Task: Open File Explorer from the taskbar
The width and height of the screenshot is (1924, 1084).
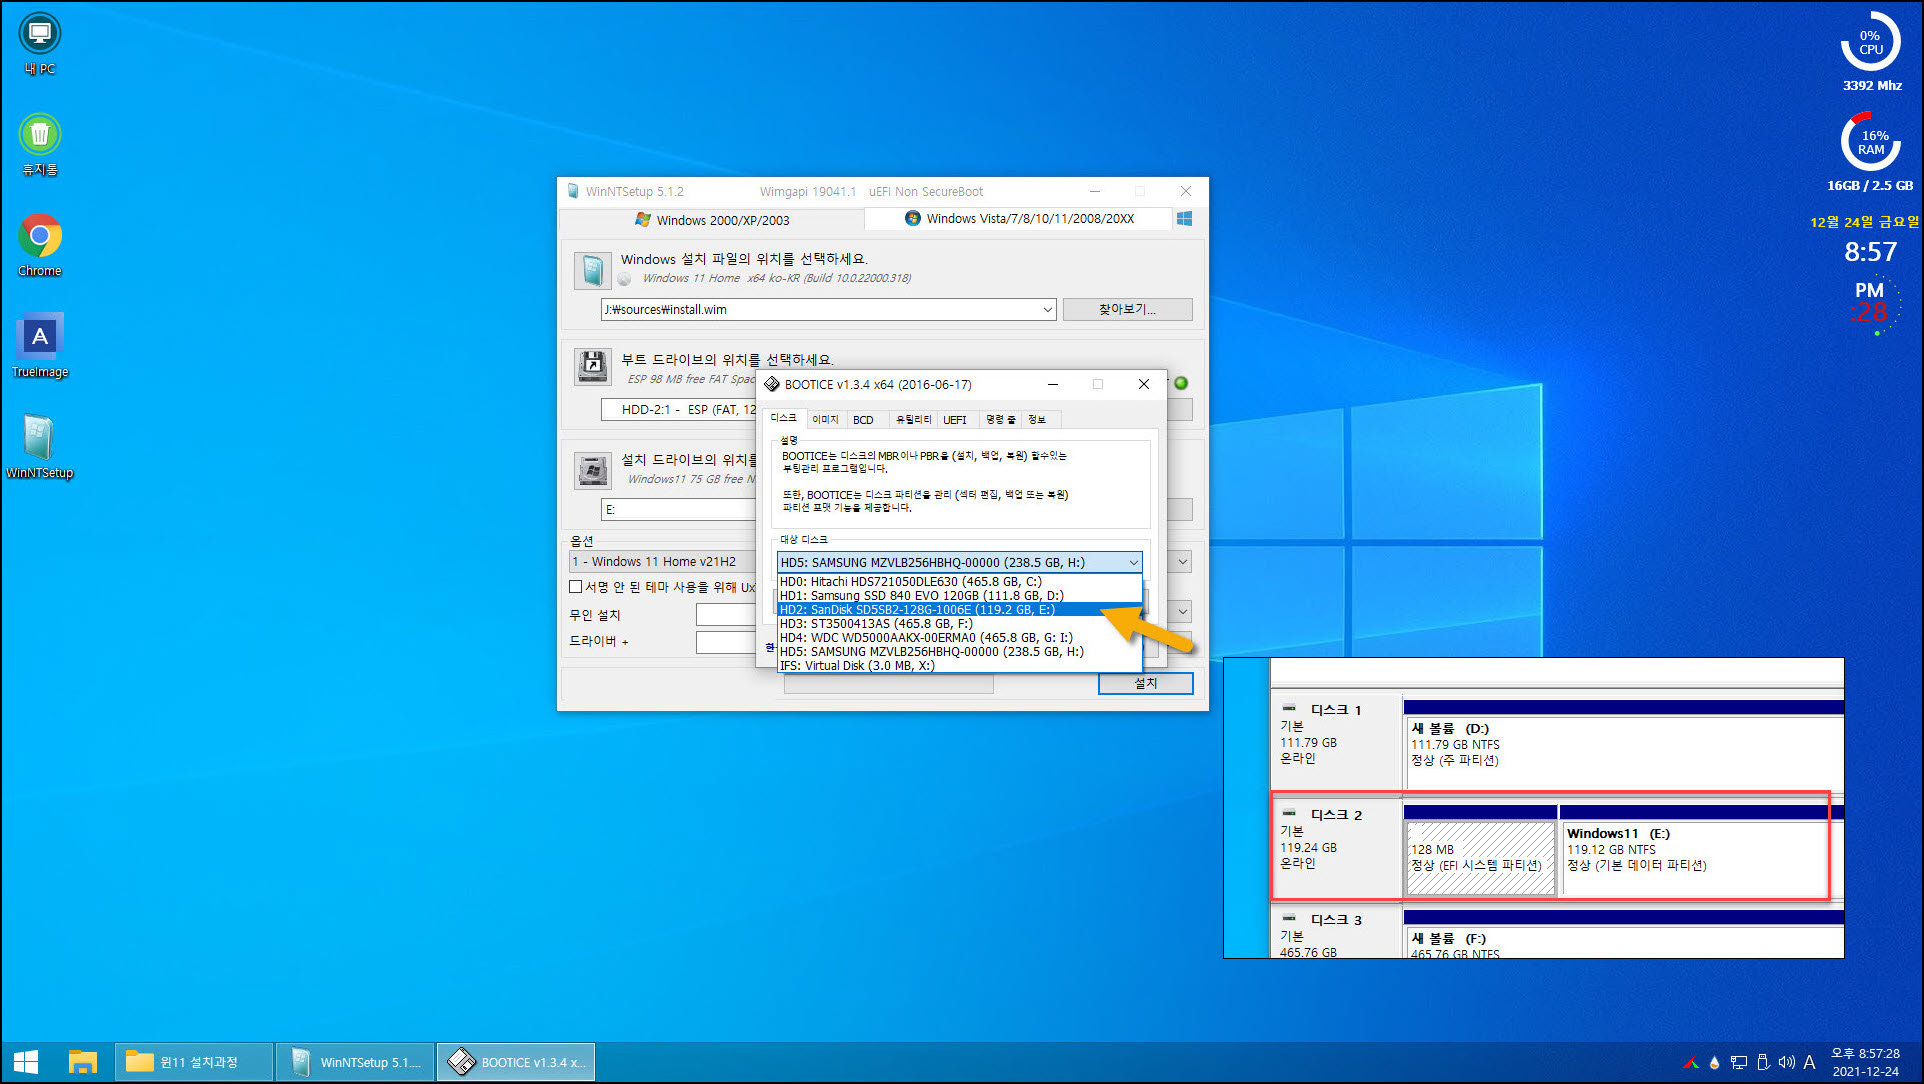Action: [x=82, y=1062]
